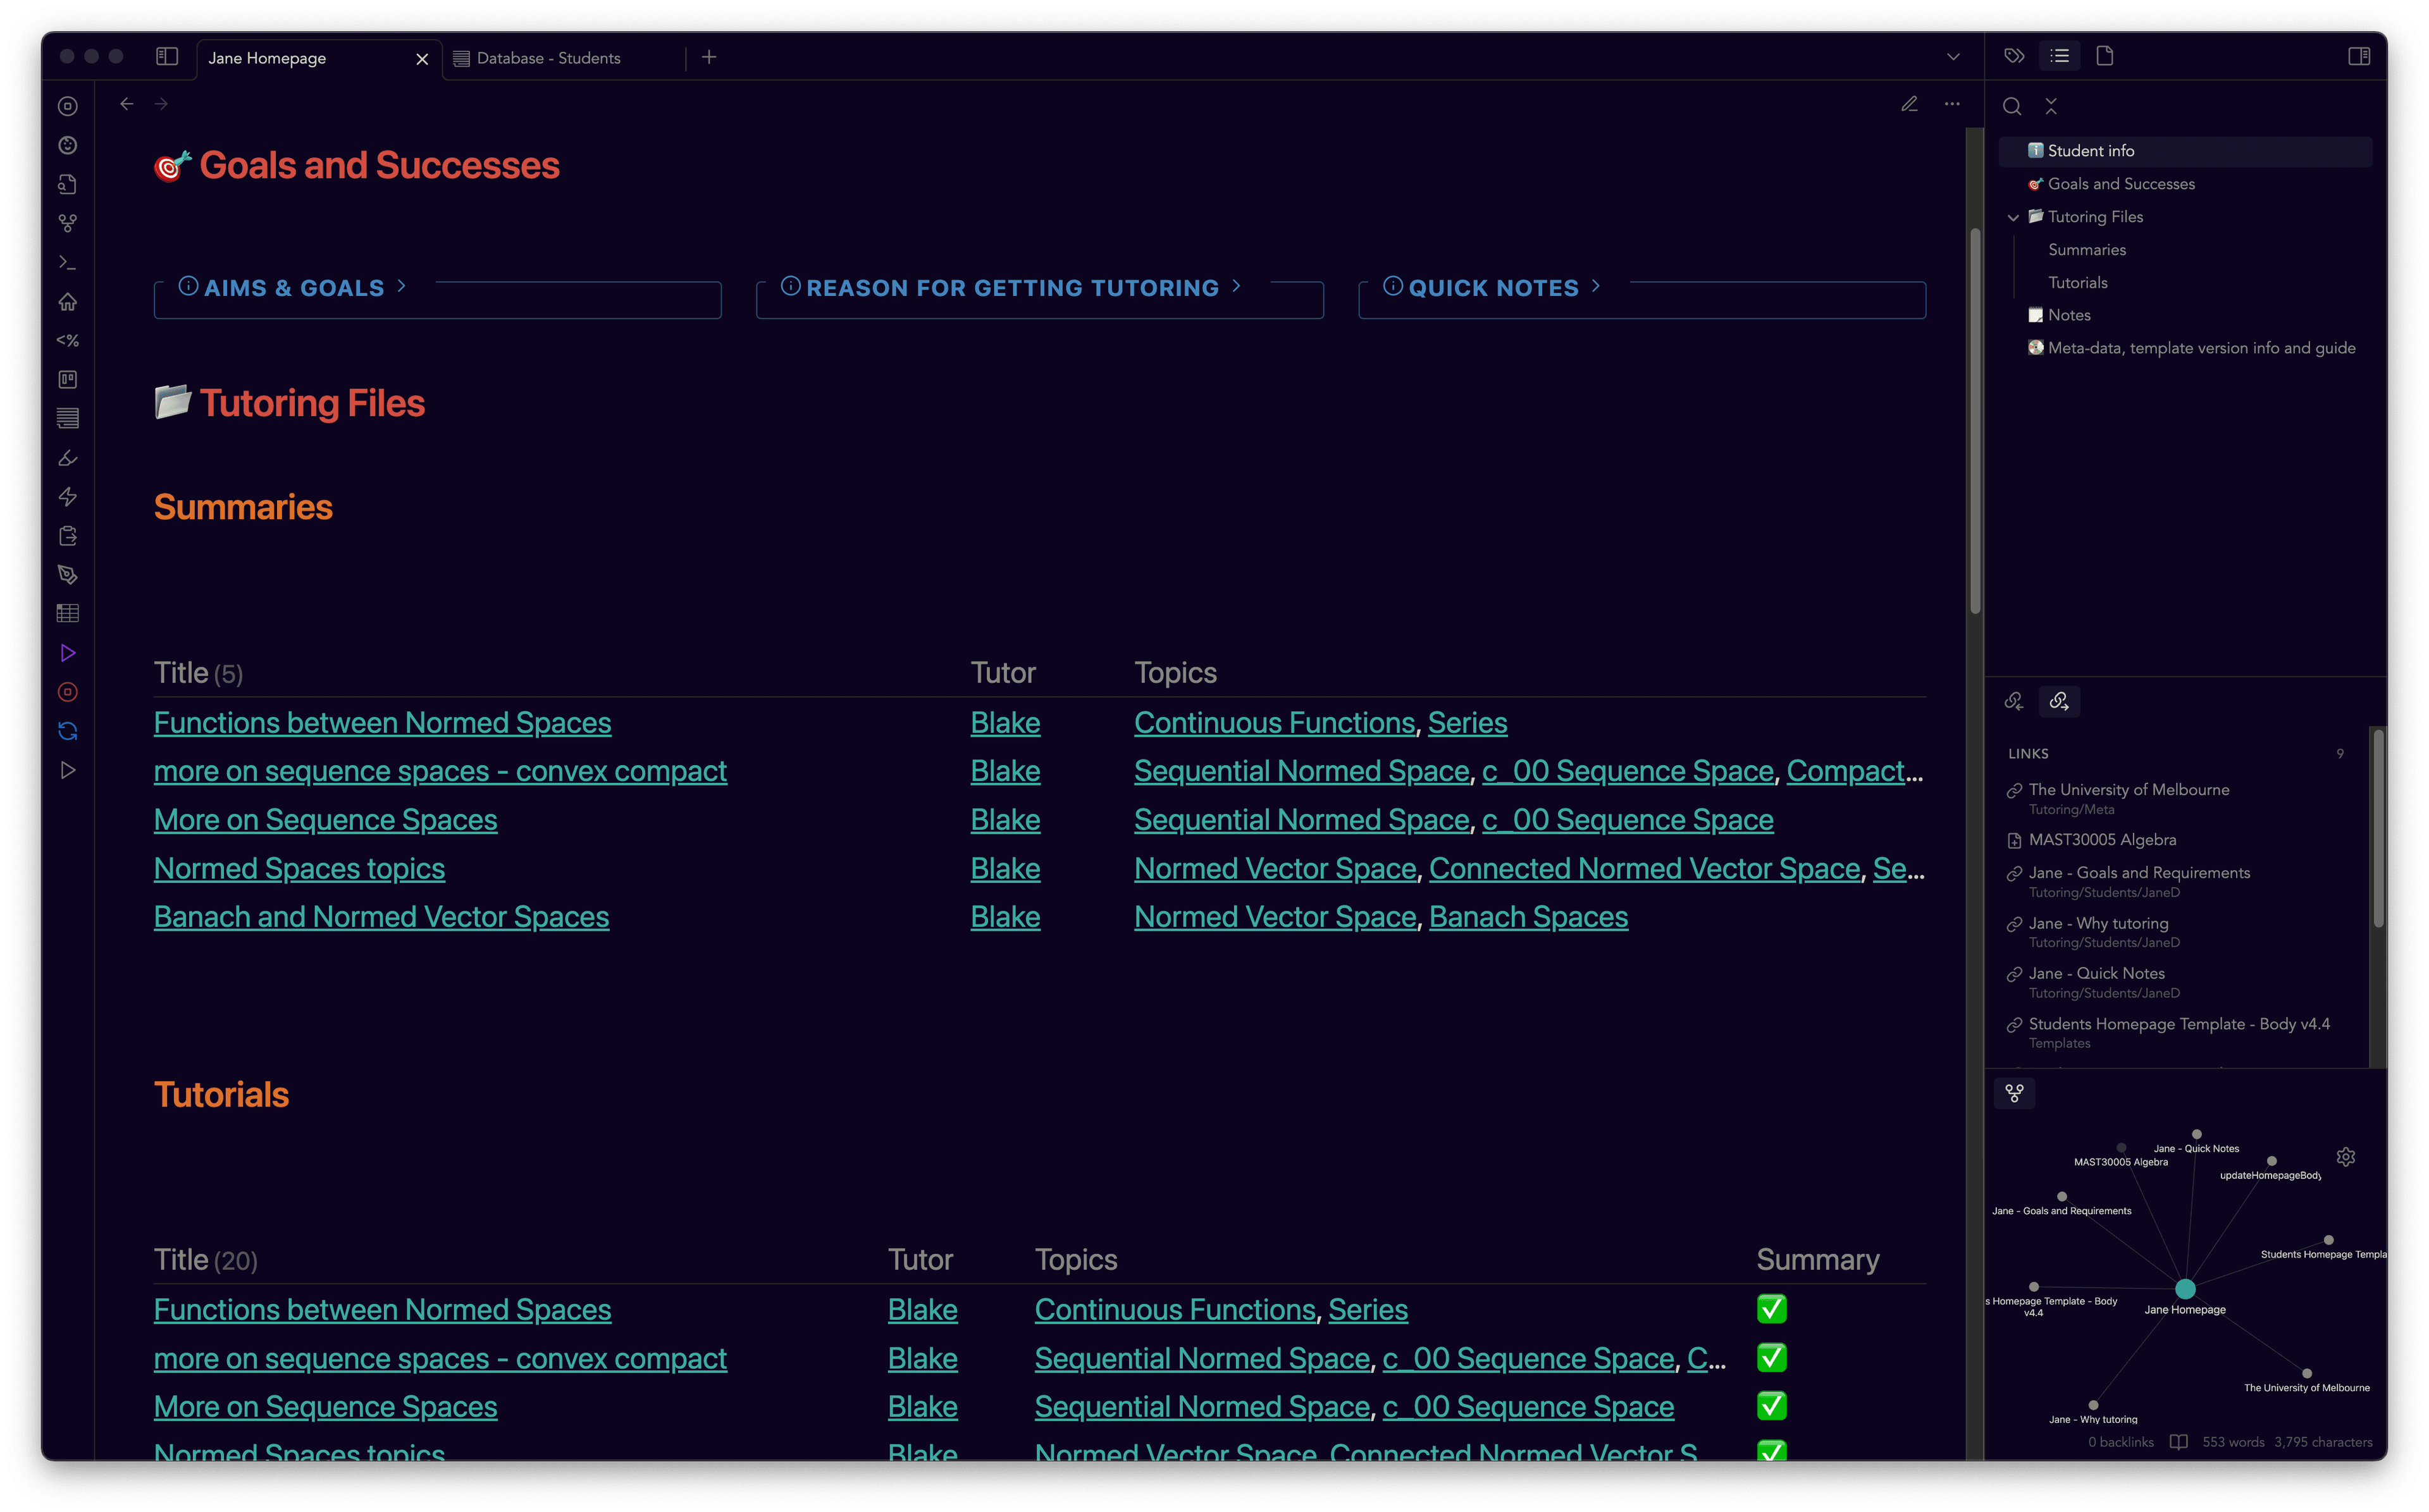The width and height of the screenshot is (2429, 1512).
Task: Show the outline pane list icon
Action: pyautogui.click(x=2059, y=56)
